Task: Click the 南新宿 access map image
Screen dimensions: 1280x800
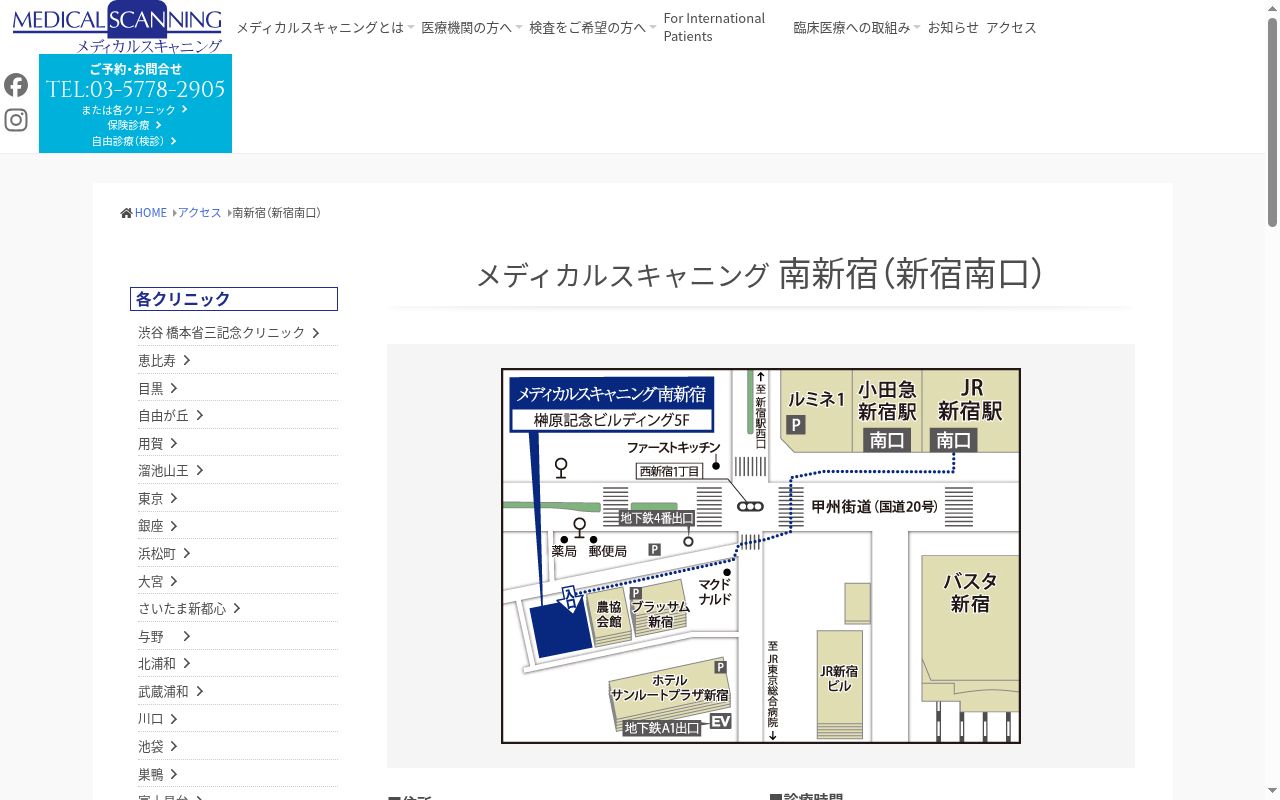Action: point(761,556)
